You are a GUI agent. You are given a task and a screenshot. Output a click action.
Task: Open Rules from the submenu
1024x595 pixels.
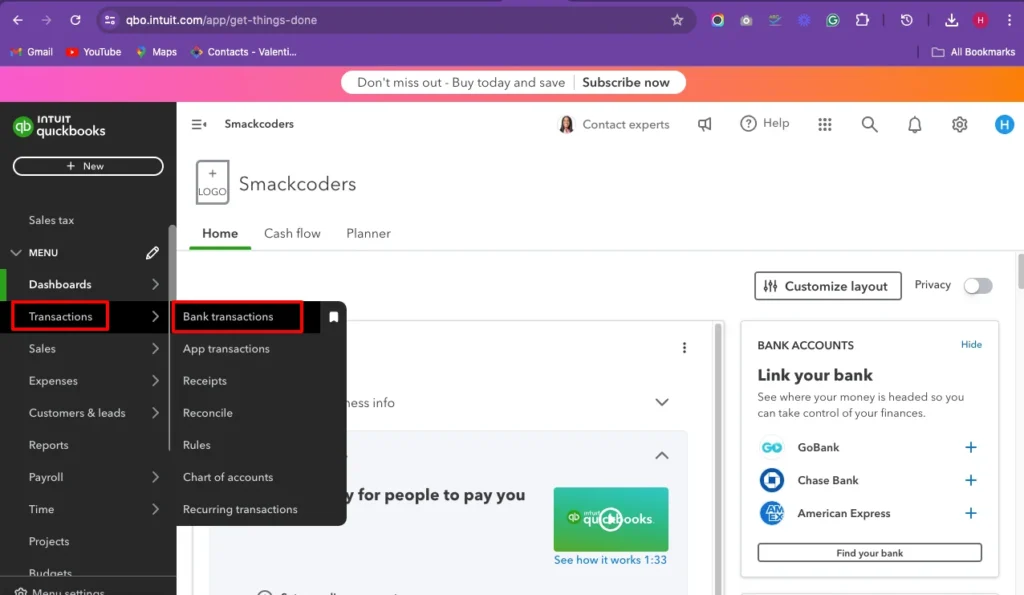coord(197,445)
